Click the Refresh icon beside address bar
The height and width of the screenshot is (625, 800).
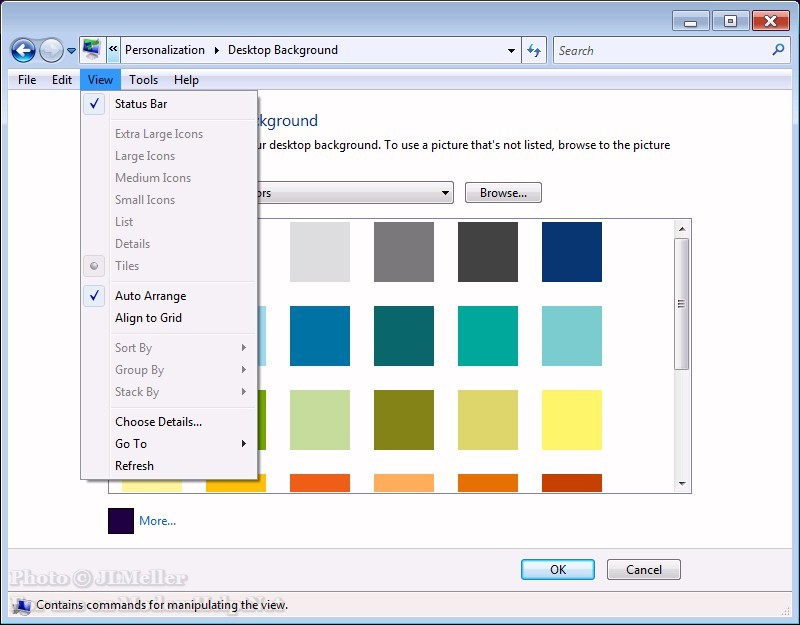coord(534,50)
